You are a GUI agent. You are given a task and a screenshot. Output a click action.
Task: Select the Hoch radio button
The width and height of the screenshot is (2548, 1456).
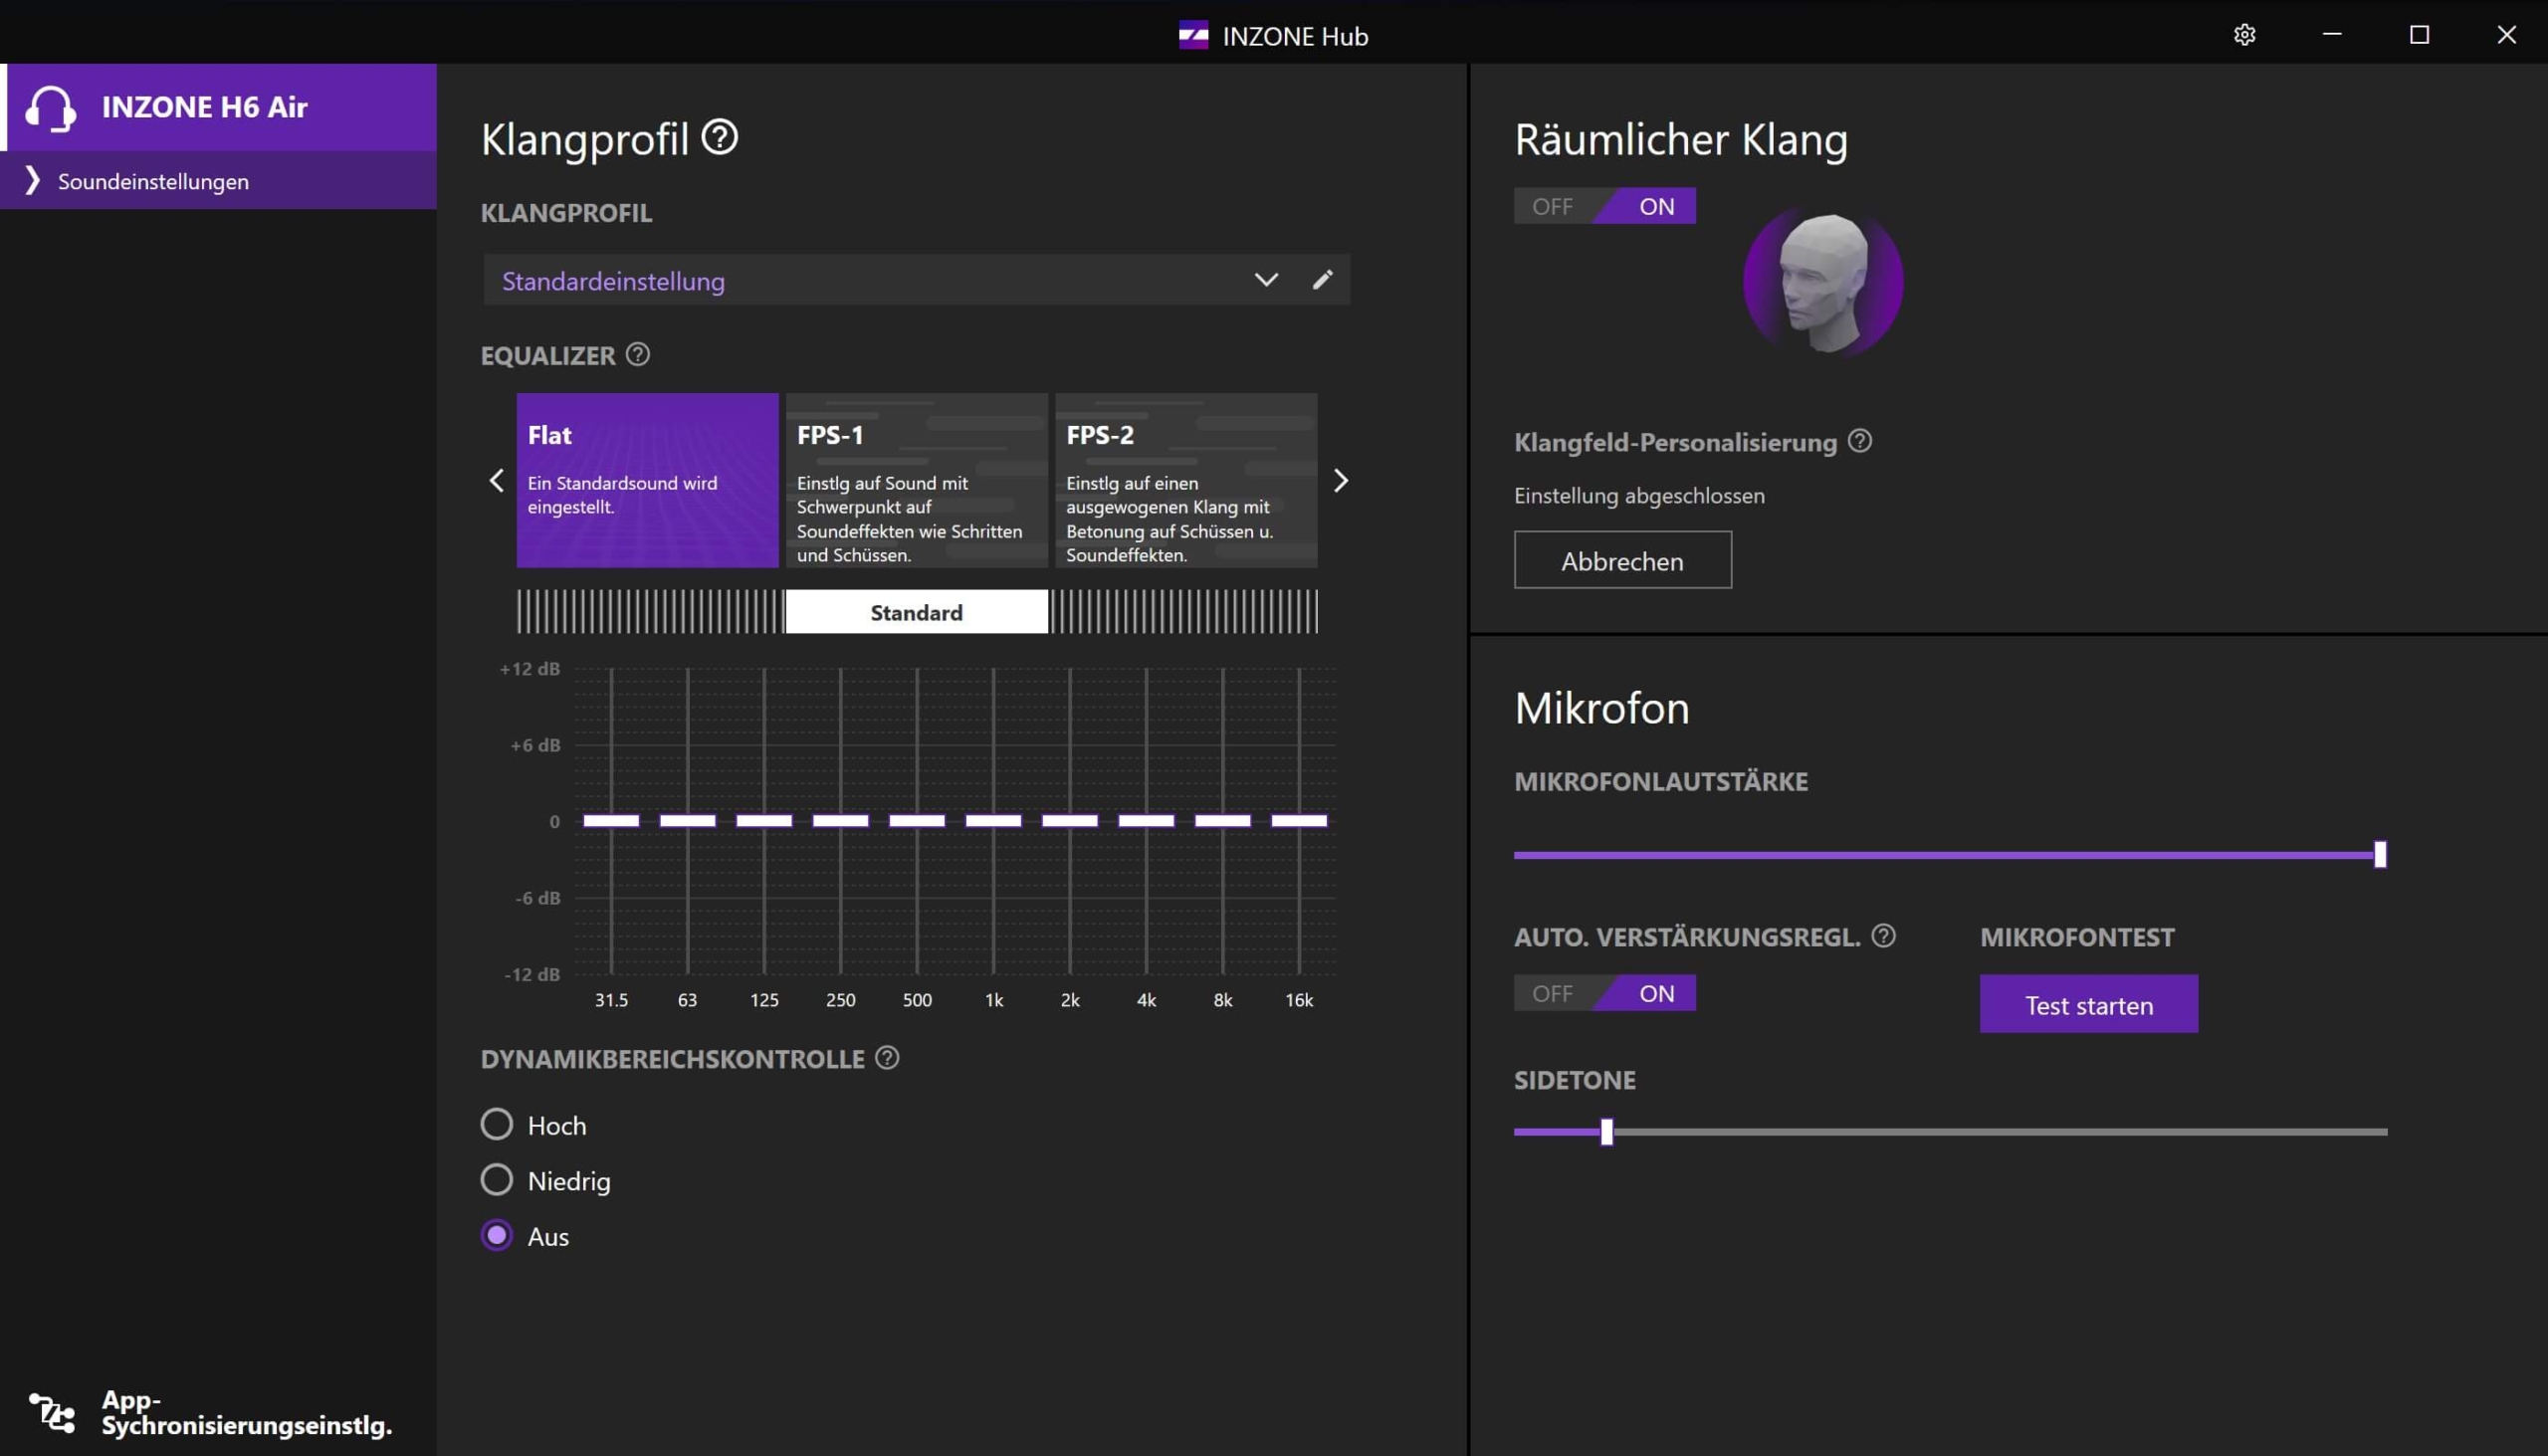tap(497, 1124)
